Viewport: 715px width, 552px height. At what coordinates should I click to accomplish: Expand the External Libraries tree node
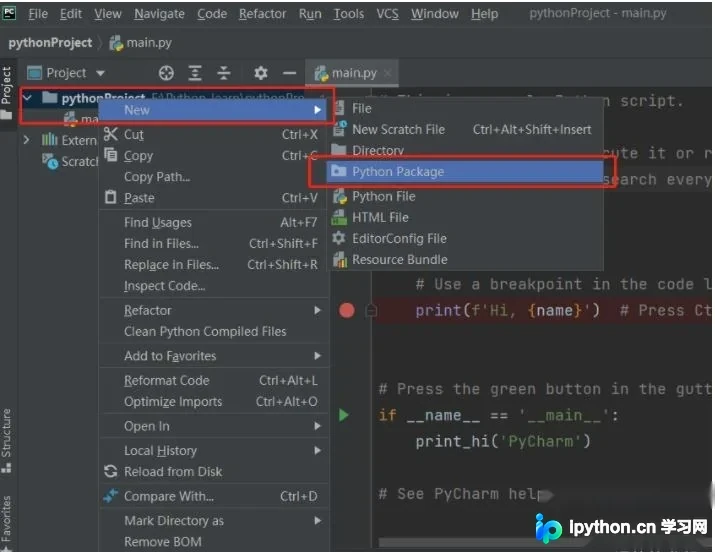26,139
